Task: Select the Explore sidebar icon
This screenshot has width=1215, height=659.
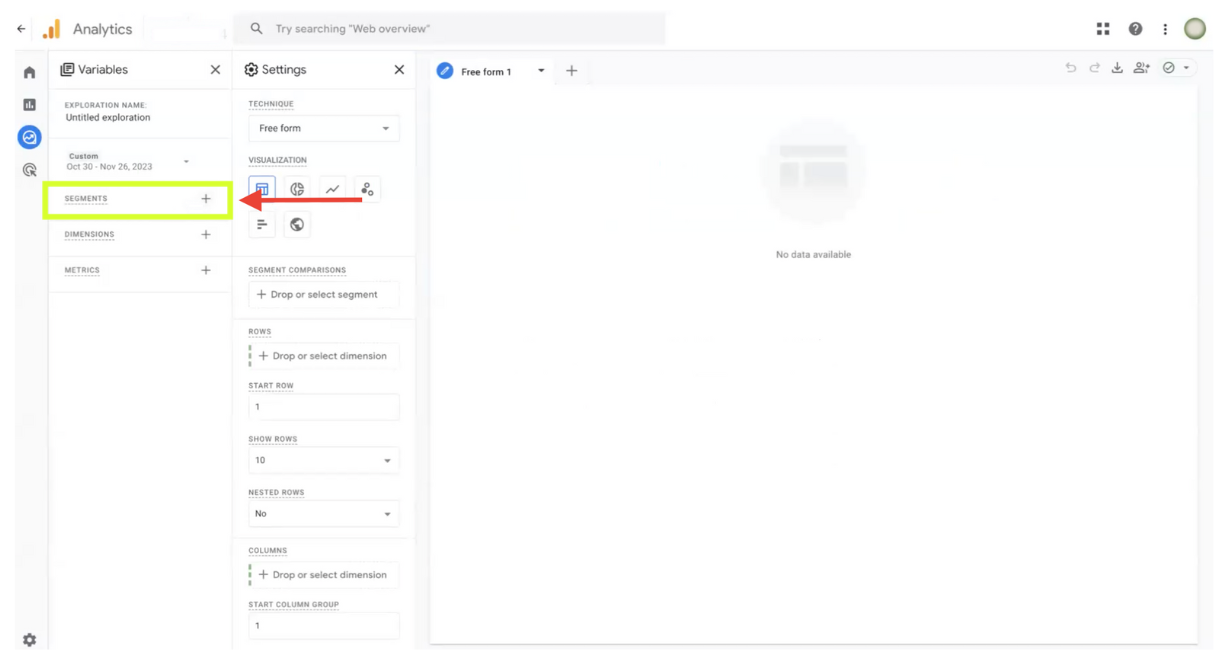Action: pos(28,137)
